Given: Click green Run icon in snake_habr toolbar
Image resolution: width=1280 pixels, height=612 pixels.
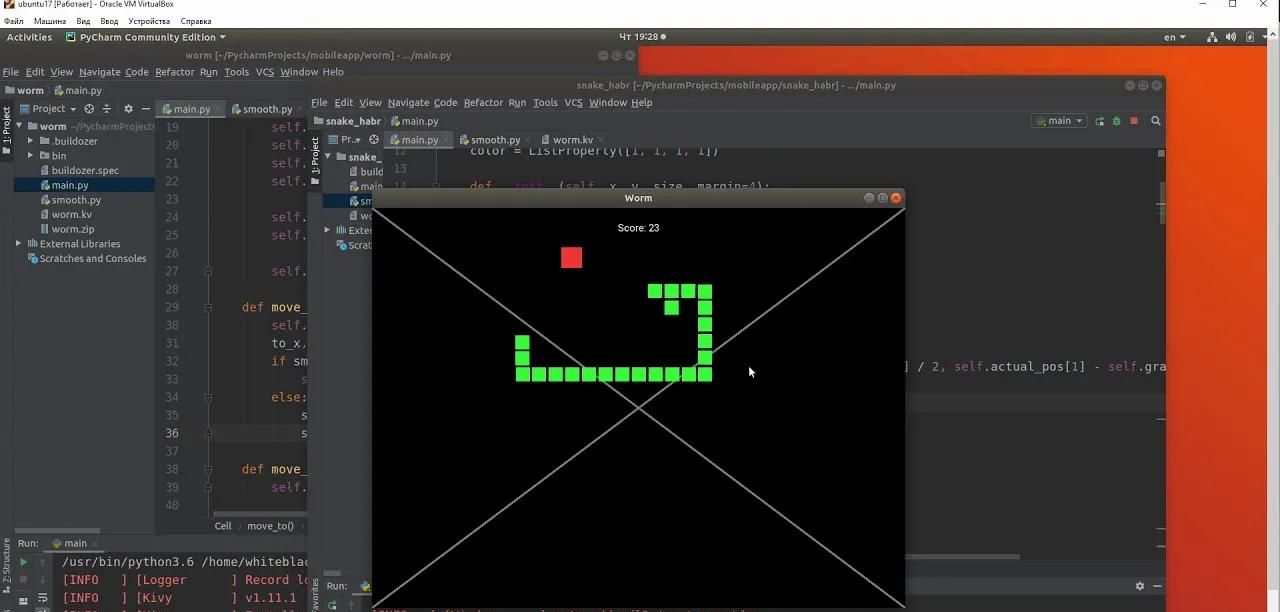Looking at the screenshot, I should coord(1100,121).
